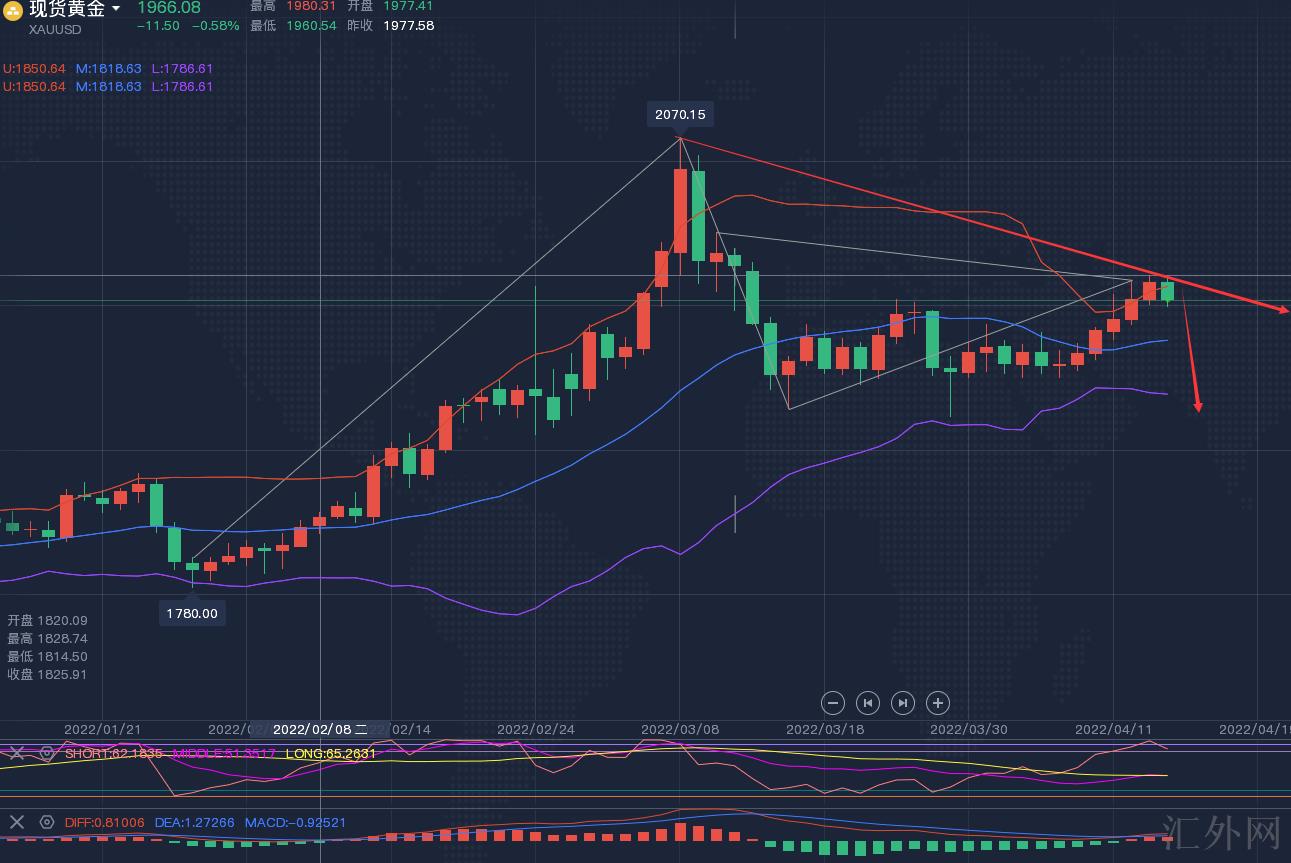Open the 现货黄金 symbol dropdown arrow
Viewport: 1291px width, 863px height.
click(116, 9)
